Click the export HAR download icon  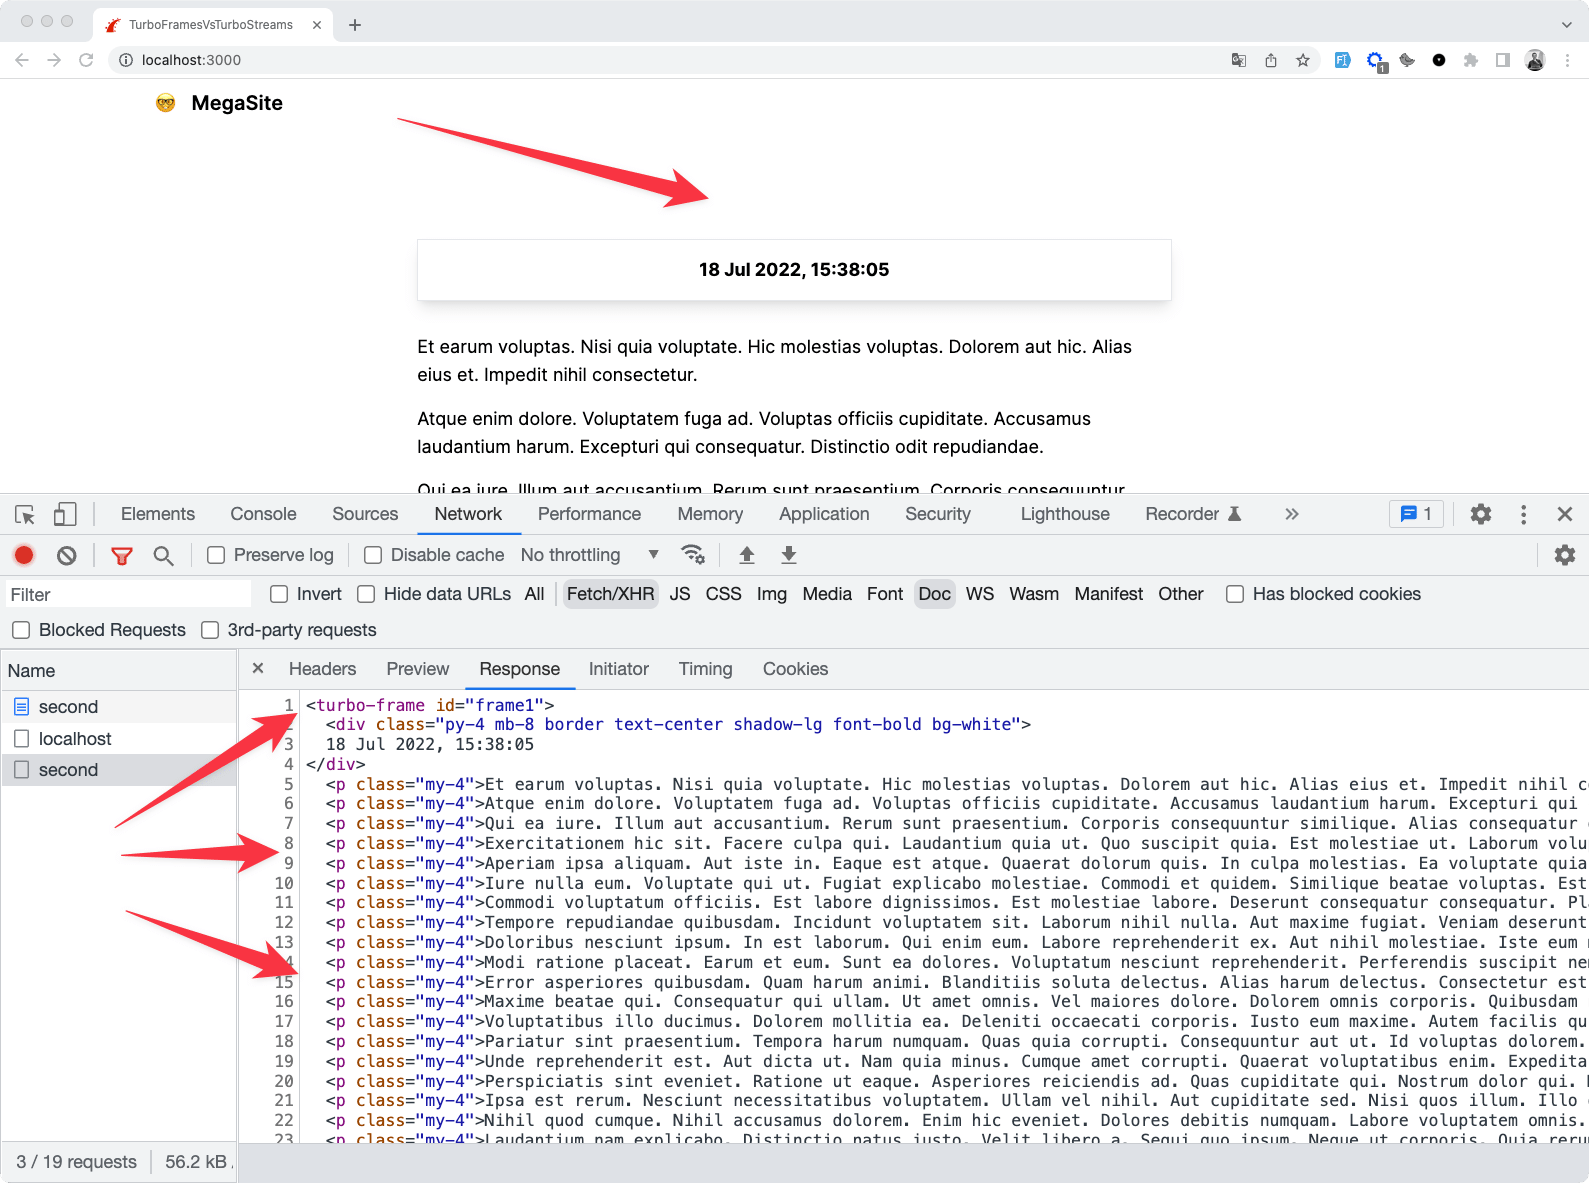(x=788, y=555)
